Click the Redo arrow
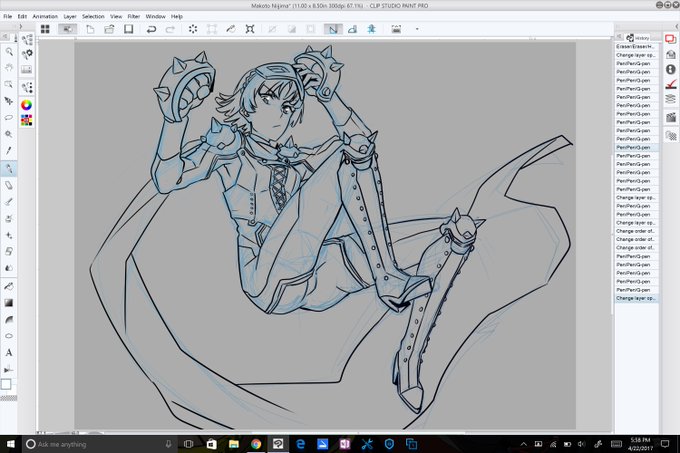The image size is (680, 453). [x=170, y=29]
